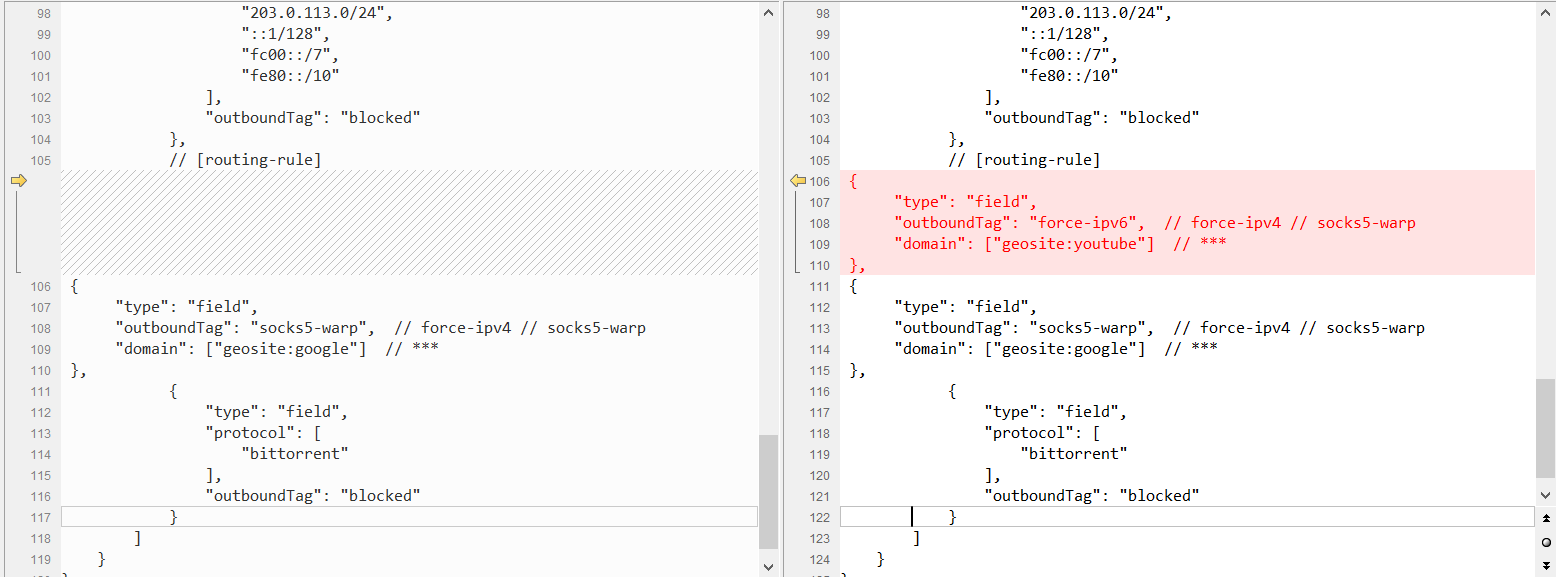The height and width of the screenshot is (577, 1556).
Task: Click line number 106 in right pane
Action: (820, 181)
